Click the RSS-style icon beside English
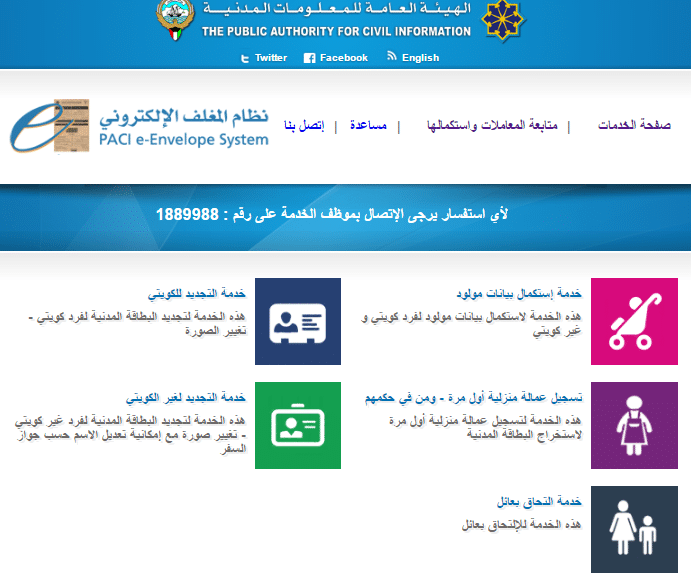Viewport: 691px width, 580px height. point(391,56)
